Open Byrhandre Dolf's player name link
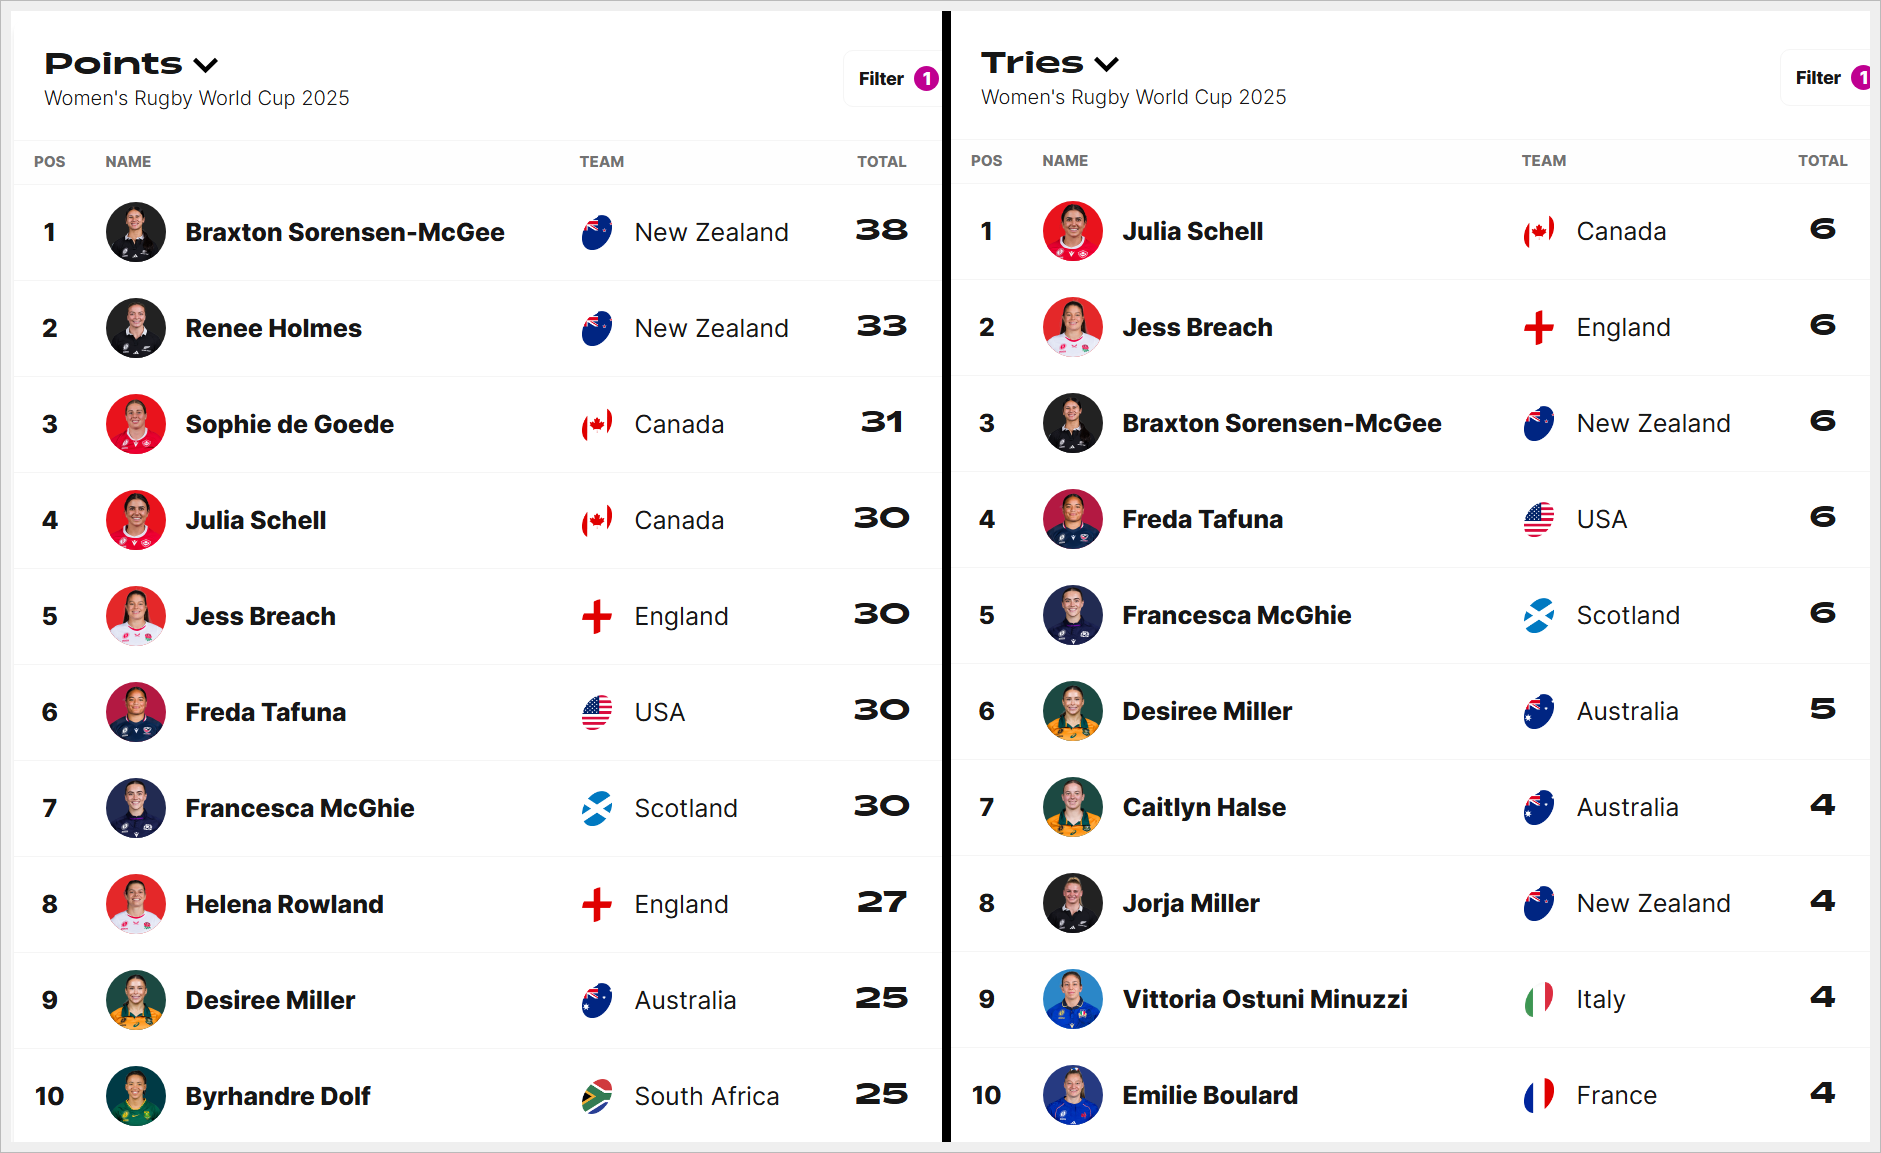Image resolution: width=1881 pixels, height=1153 pixels. click(278, 1096)
